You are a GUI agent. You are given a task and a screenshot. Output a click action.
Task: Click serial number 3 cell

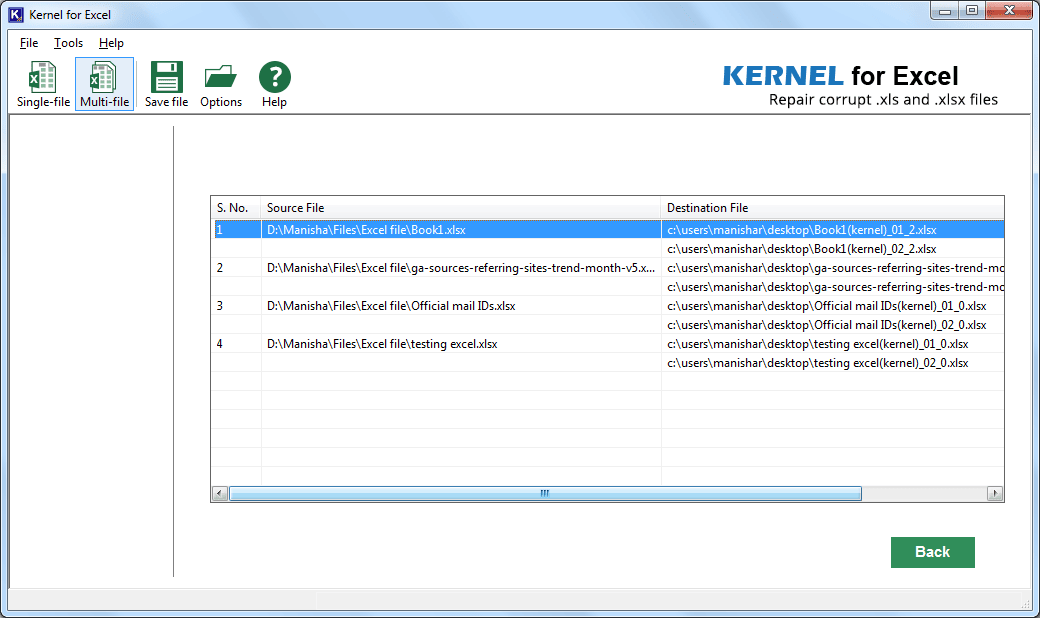point(237,306)
